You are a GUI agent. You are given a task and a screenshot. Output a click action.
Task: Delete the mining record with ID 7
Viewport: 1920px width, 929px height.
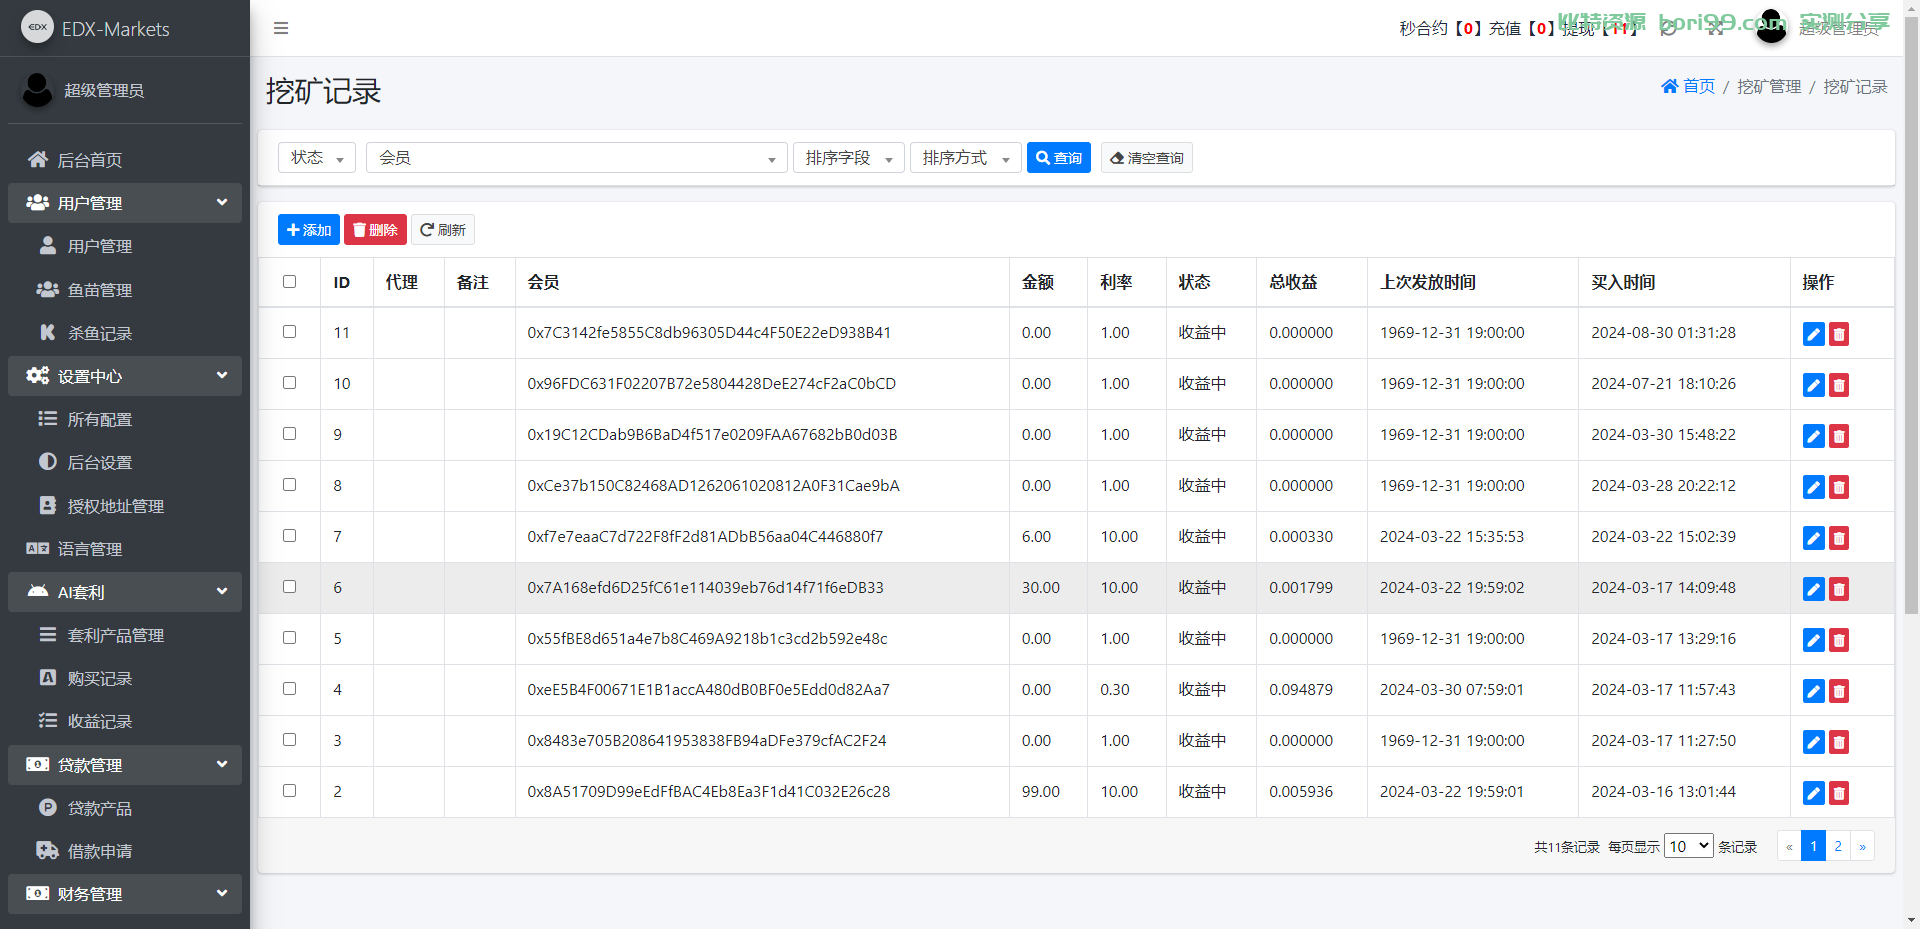point(1839,538)
